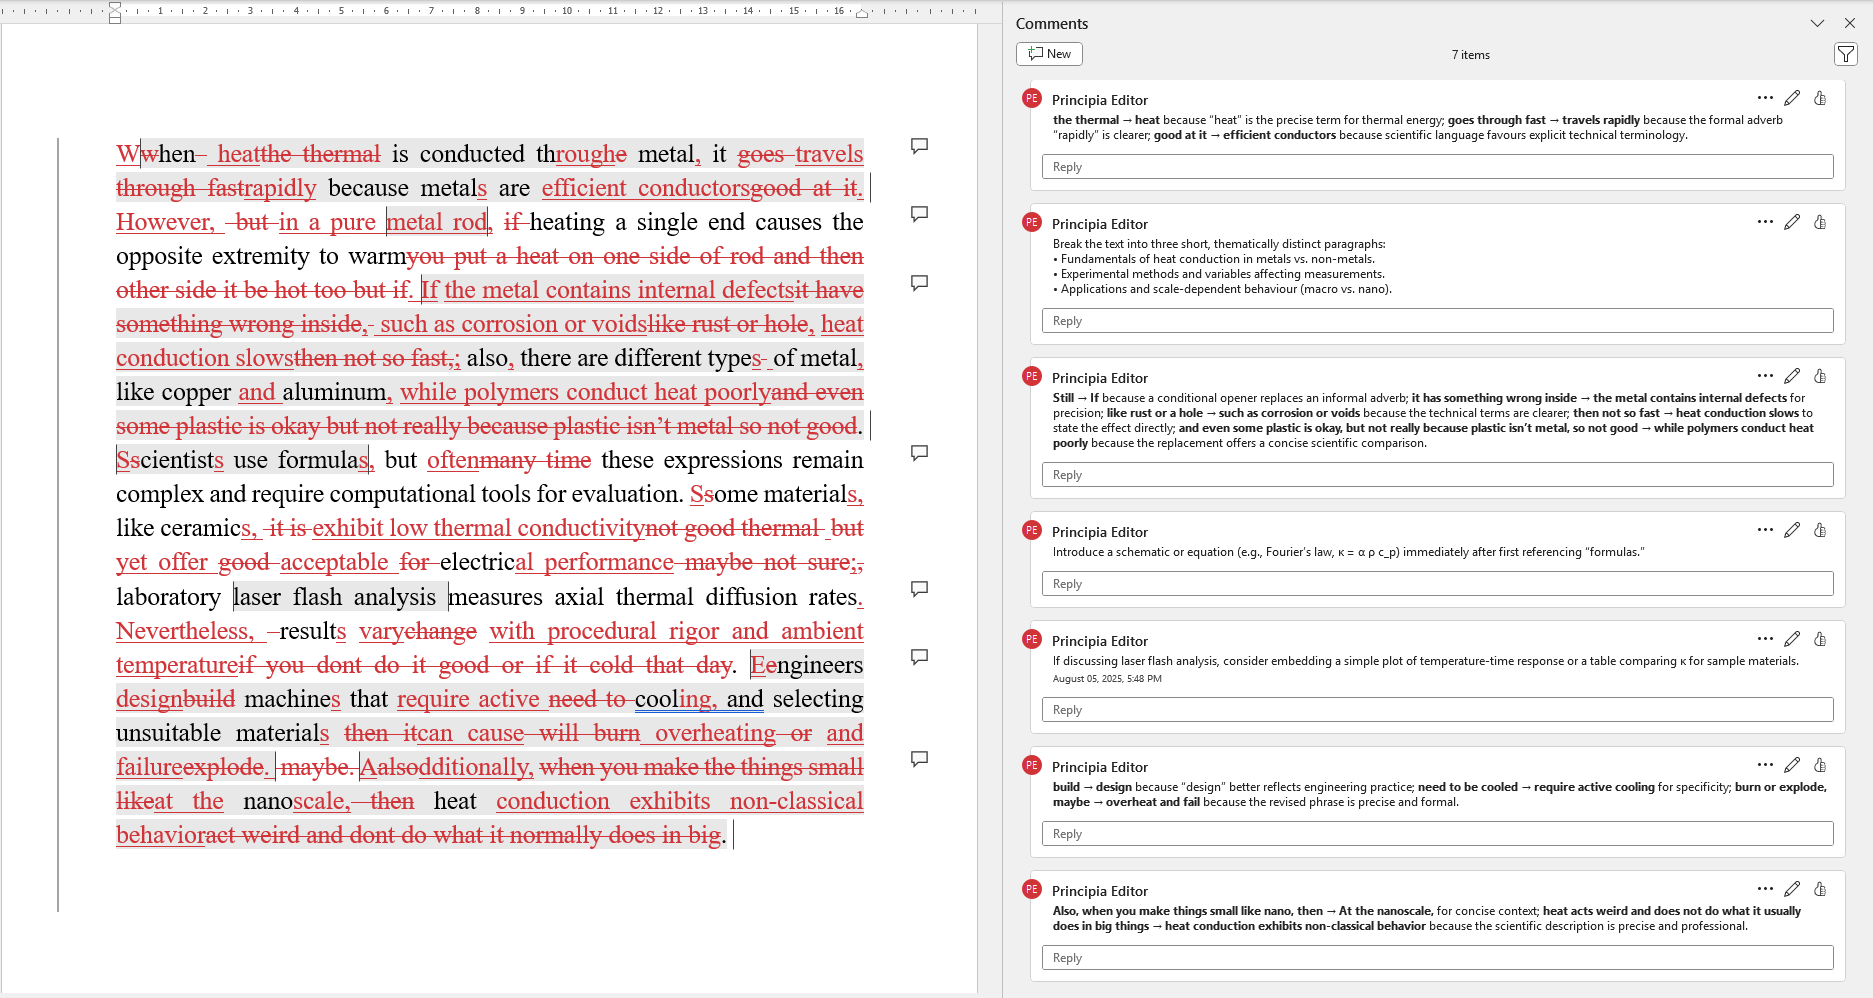Open the comment balloon beside laser flash analysis line
The height and width of the screenshot is (998, 1873).
pos(920,589)
